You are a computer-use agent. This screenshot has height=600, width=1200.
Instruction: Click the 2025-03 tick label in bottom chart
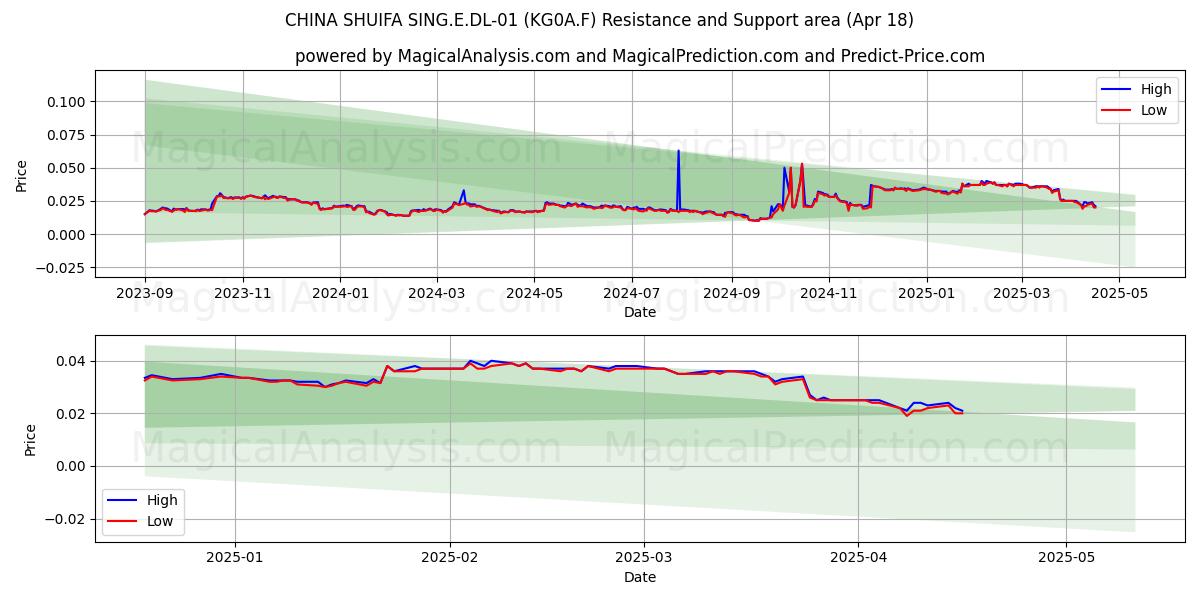pos(644,559)
